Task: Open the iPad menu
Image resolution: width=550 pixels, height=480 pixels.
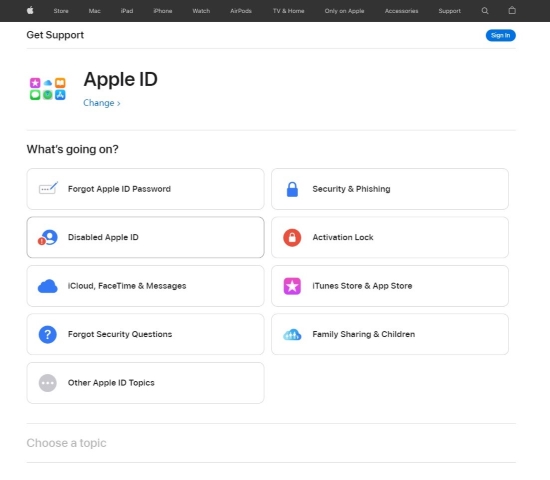Action: 127,11
